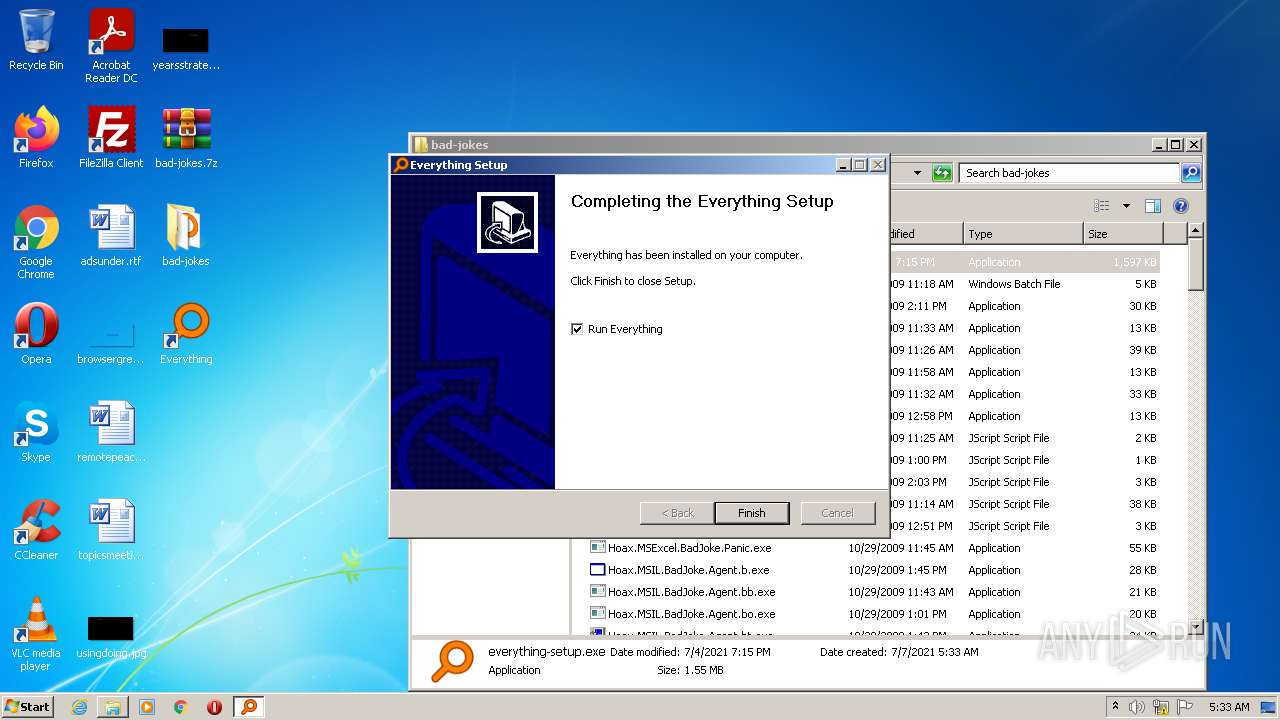Image resolution: width=1280 pixels, height=720 pixels.
Task: Click the 1,597 KB size entry
Action: tap(1135, 262)
